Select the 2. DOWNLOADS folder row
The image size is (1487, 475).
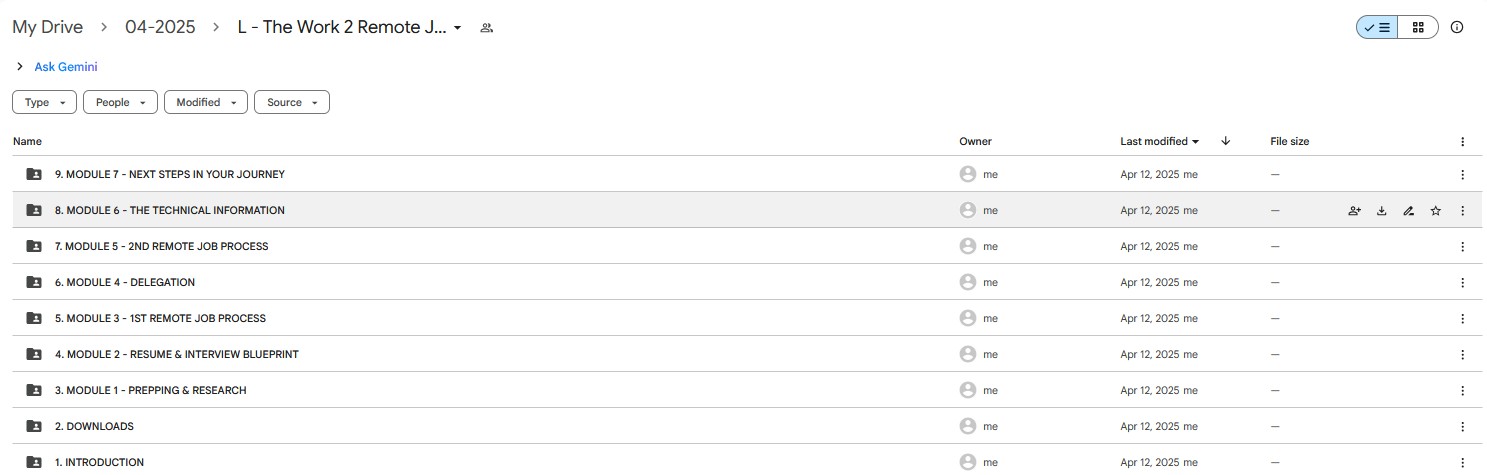pyautogui.click(x=747, y=426)
